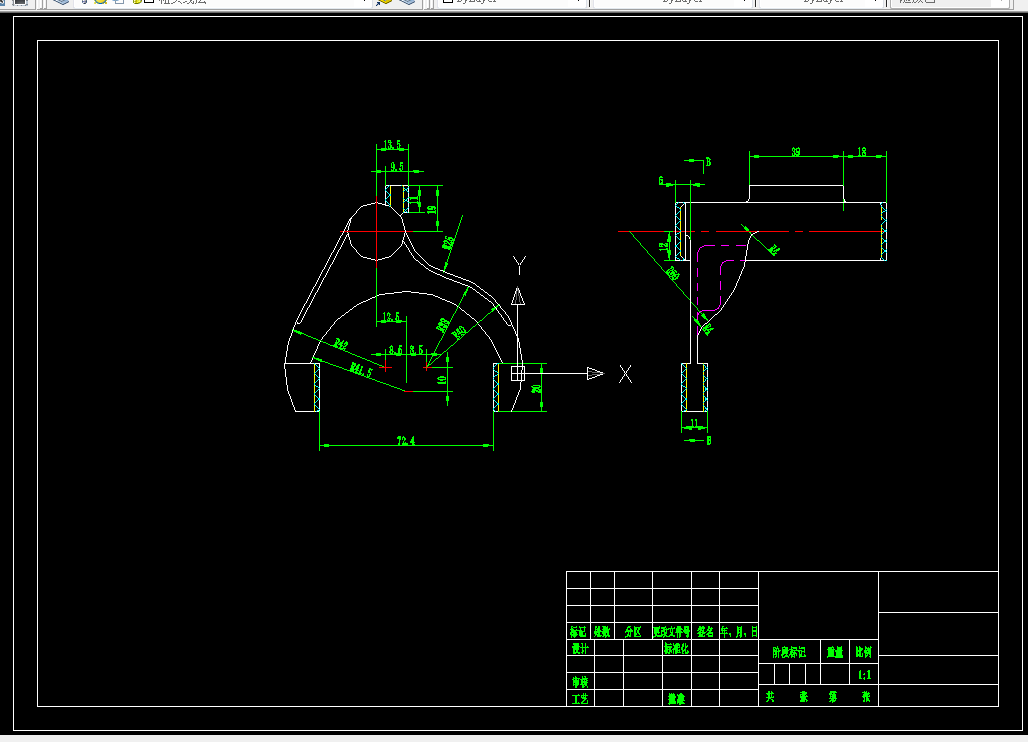Click the 工艺 label in title block
This screenshot has width=1028, height=742.
coord(580,699)
